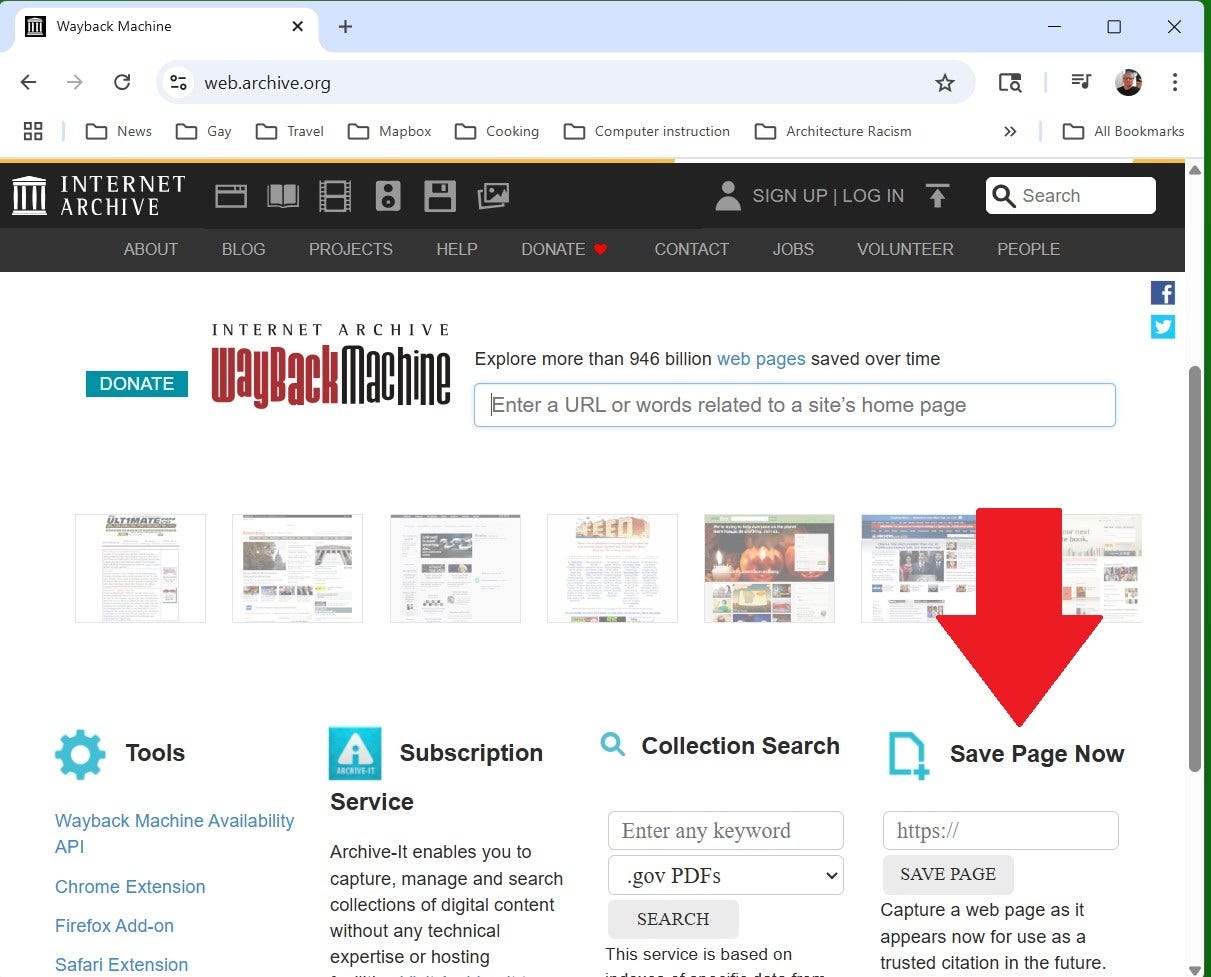Reload the page in Chrome
This screenshot has height=977, width=1211.
click(x=122, y=83)
